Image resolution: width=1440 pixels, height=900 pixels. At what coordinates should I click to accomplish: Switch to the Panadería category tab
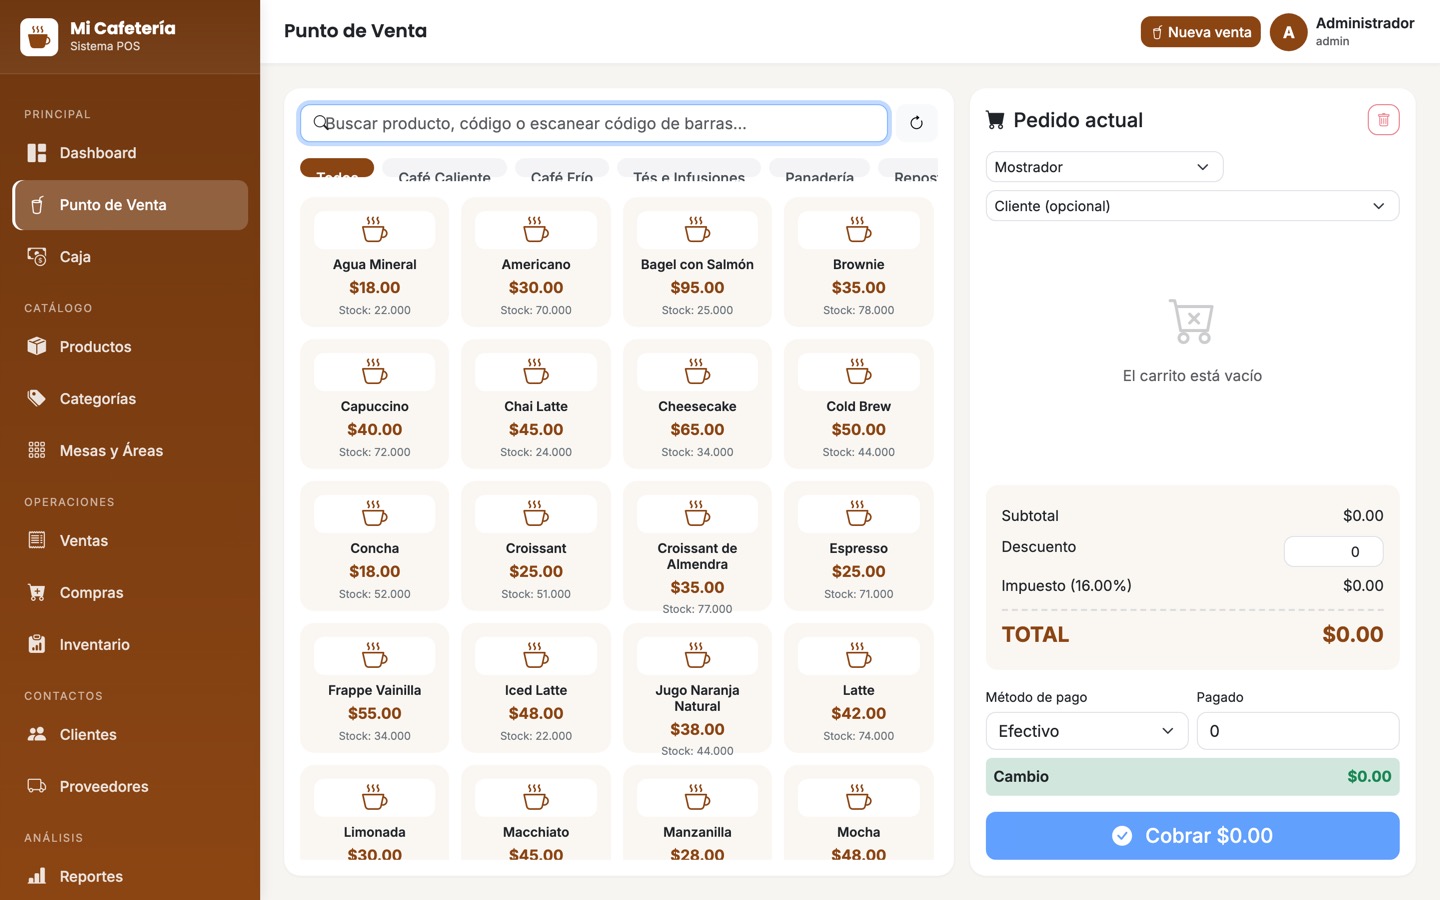pos(819,170)
